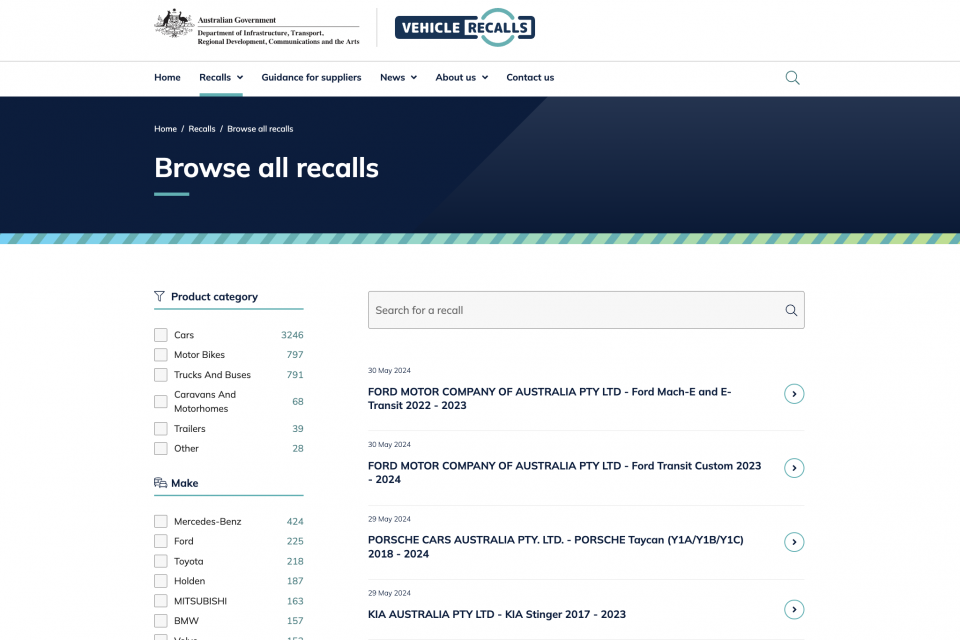Screen dimensions: 960x640
Task: Tick the BMW make checkbox
Action: 161,621
